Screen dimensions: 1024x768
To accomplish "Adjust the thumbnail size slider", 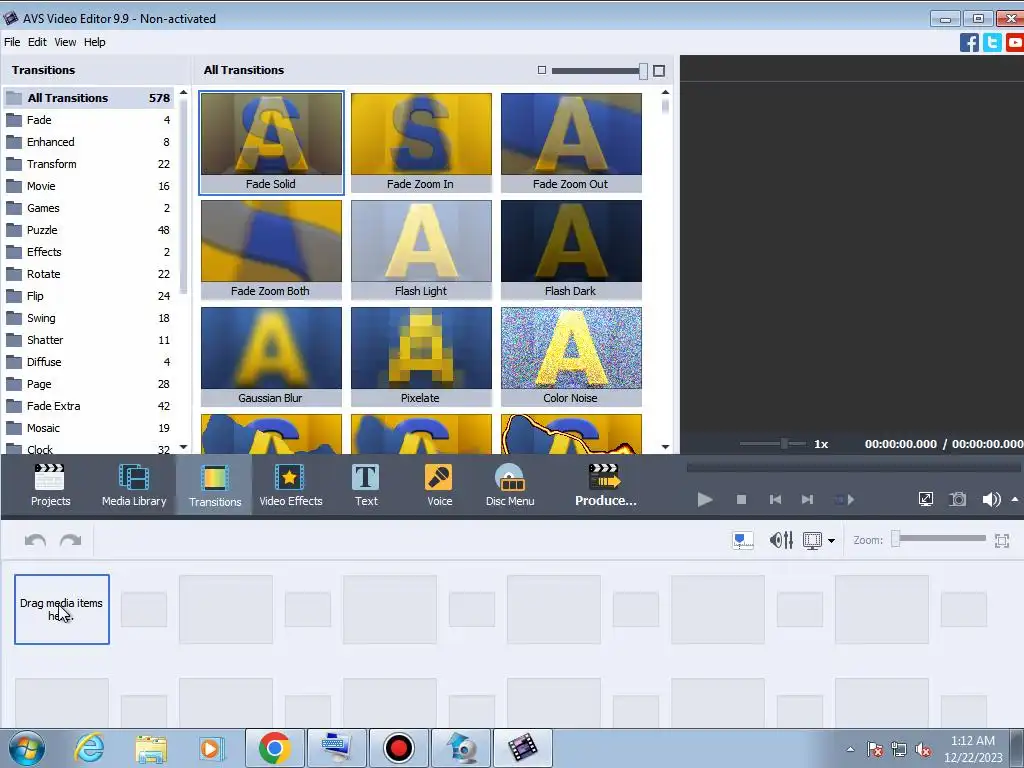I will tap(600, 71).
